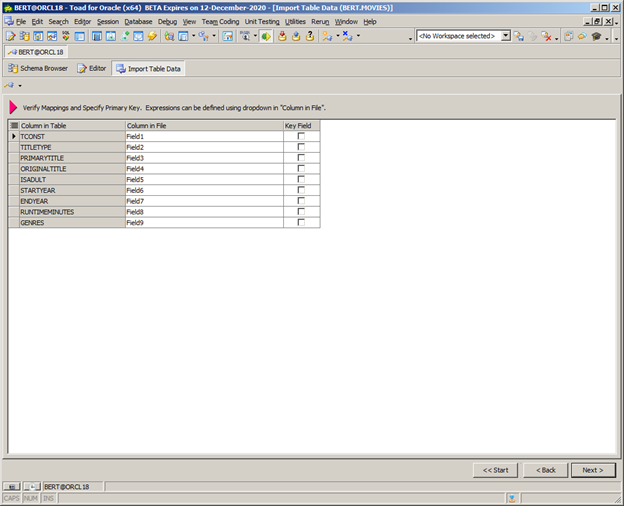The width and height of the screenshot is (624, 506).
Task: Open a new Editor from the toolbar pencil icon
Action: [11, 36]
